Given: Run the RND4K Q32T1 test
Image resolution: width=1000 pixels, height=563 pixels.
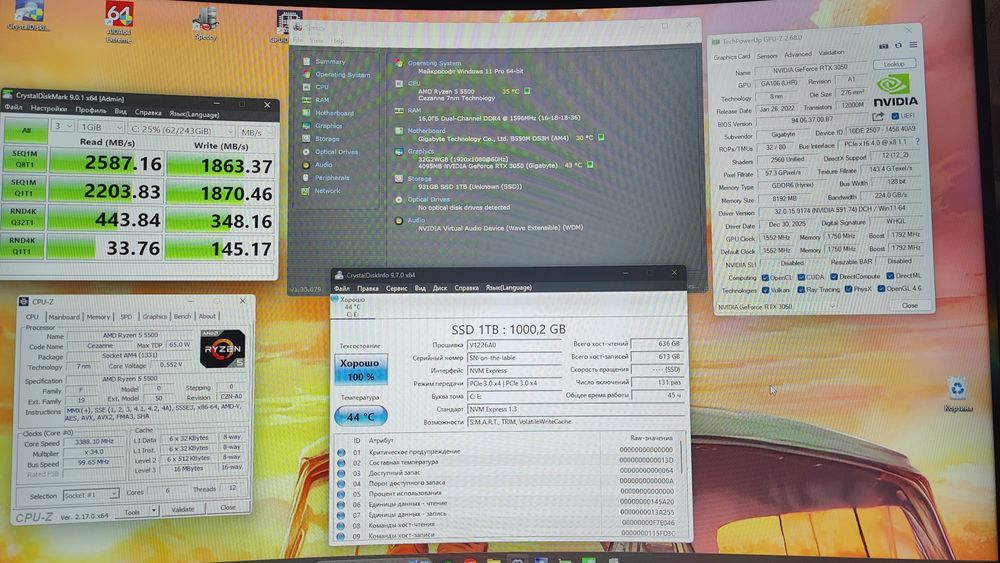Looking at the screenshot, I should (23, 216).
